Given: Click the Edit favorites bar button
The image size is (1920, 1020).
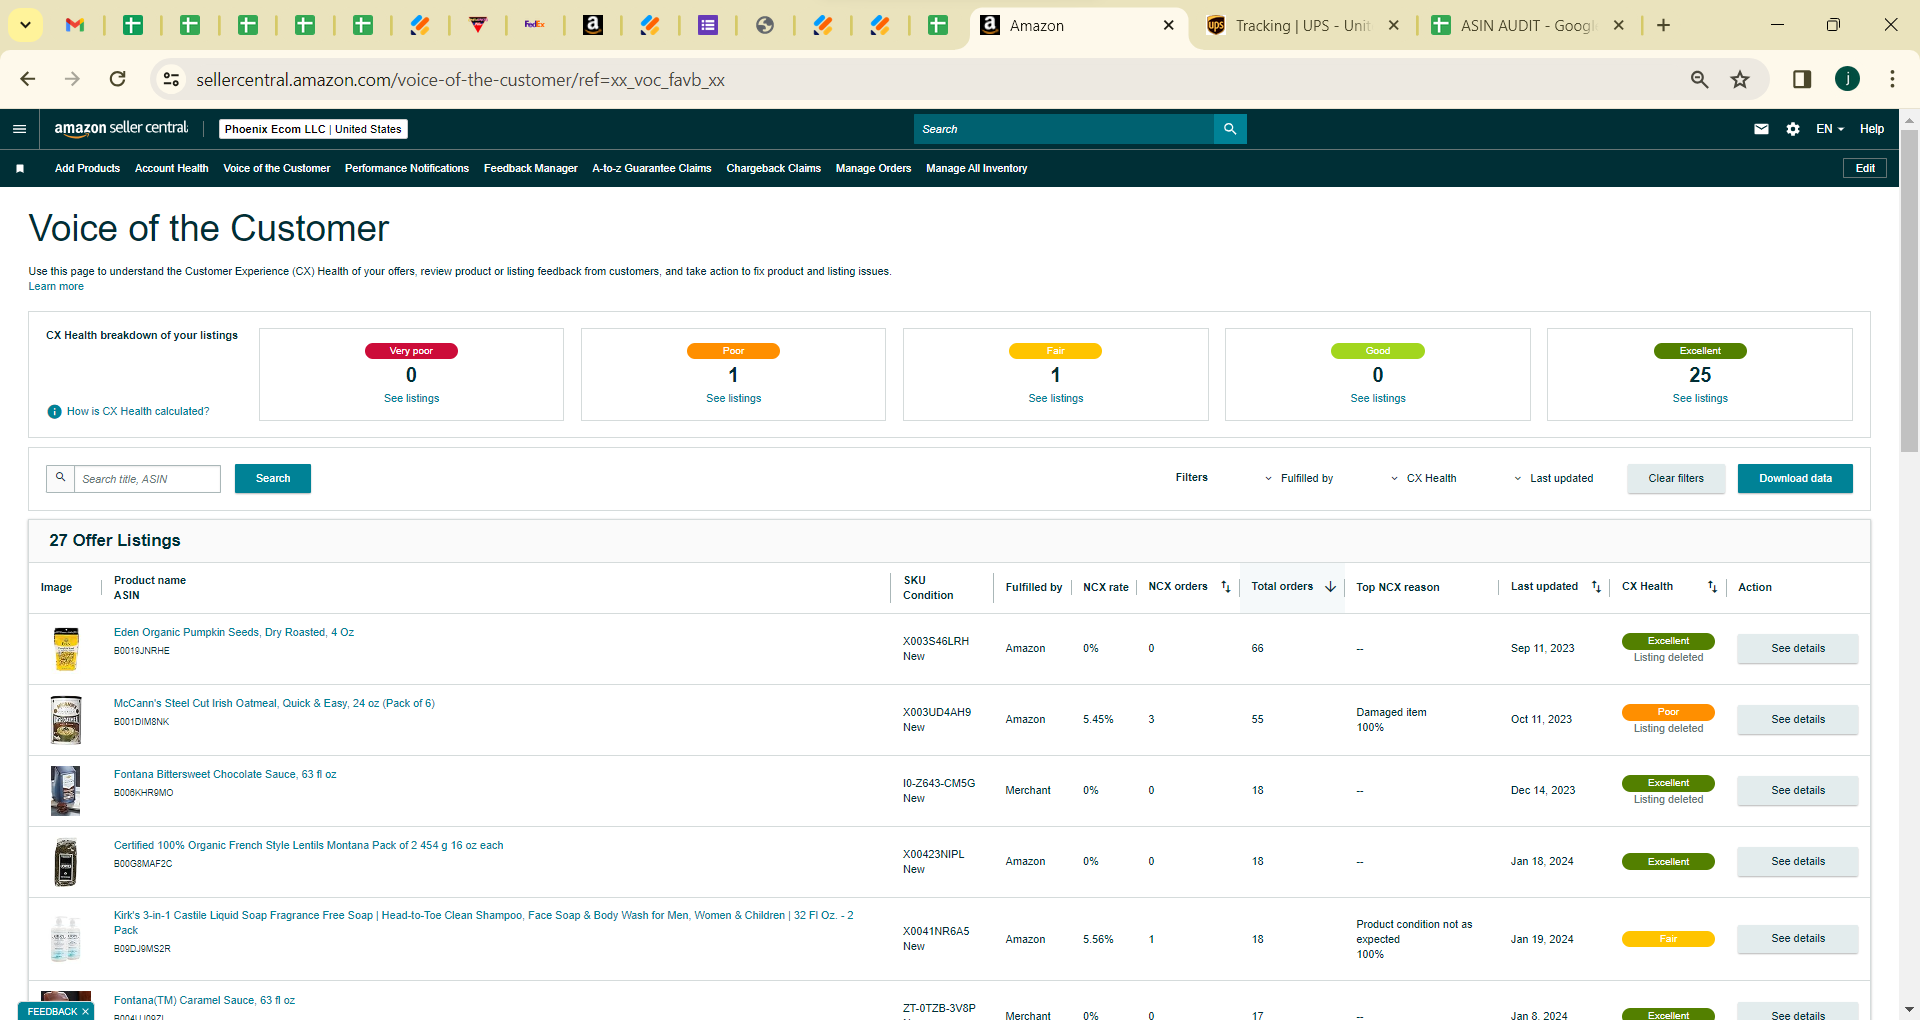Looking at the screenshot, I should pyautogui.click(x=1865, y=168).
